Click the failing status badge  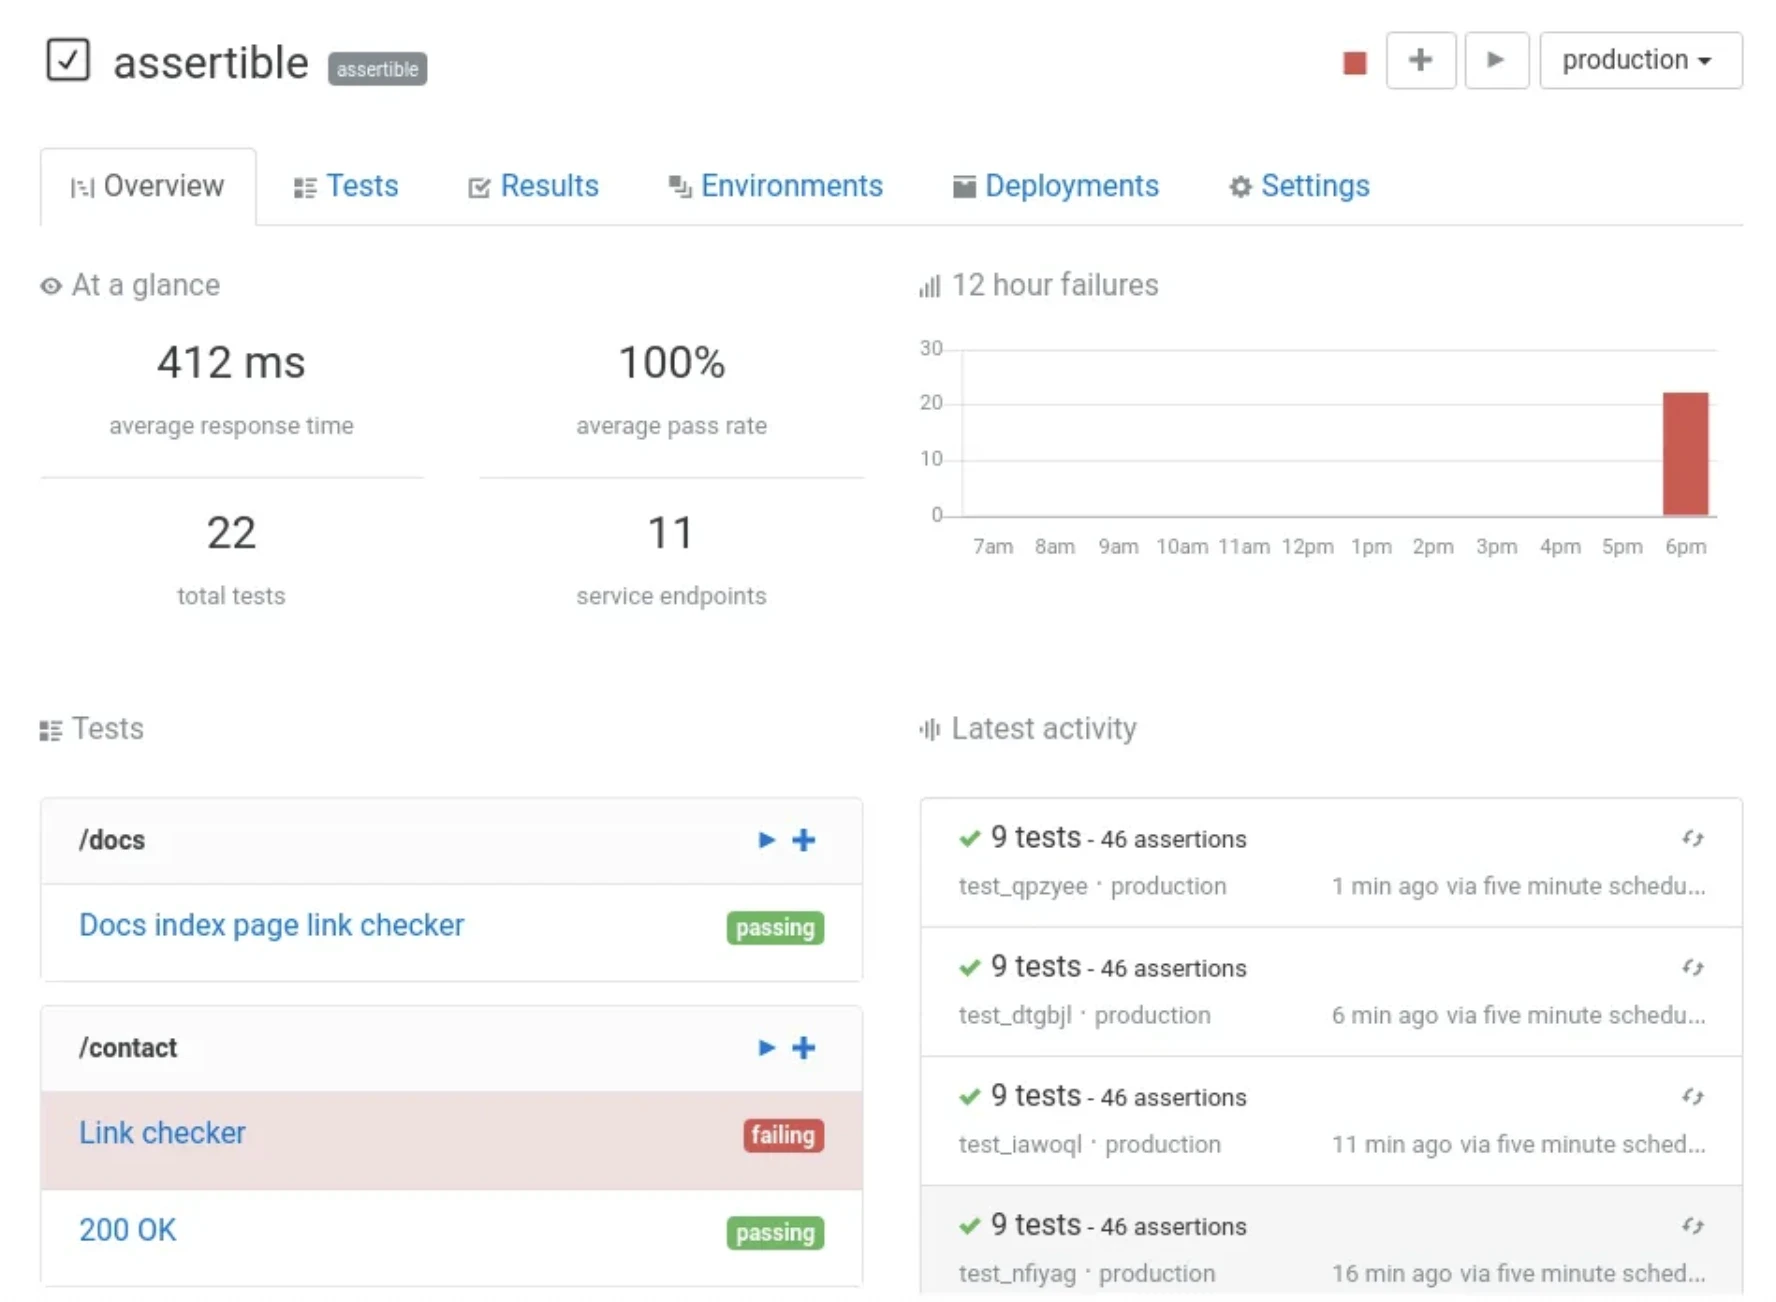(783, 1135)
